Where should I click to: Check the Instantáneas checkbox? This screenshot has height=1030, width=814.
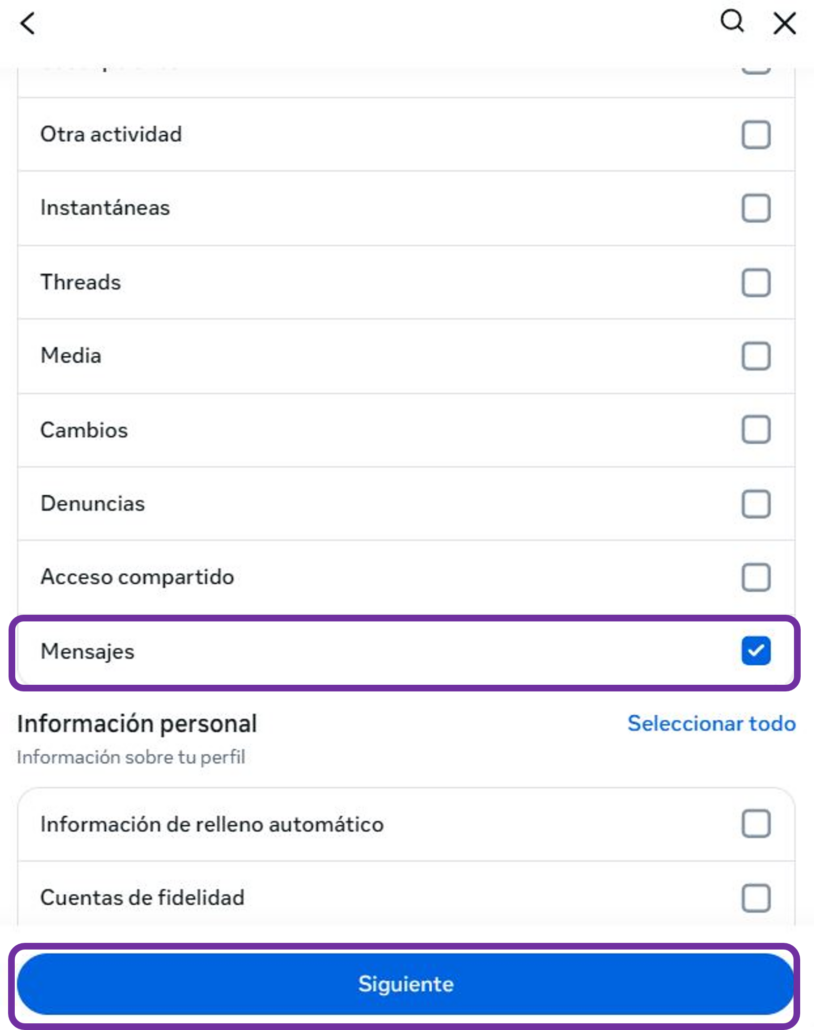coord(758,208)
